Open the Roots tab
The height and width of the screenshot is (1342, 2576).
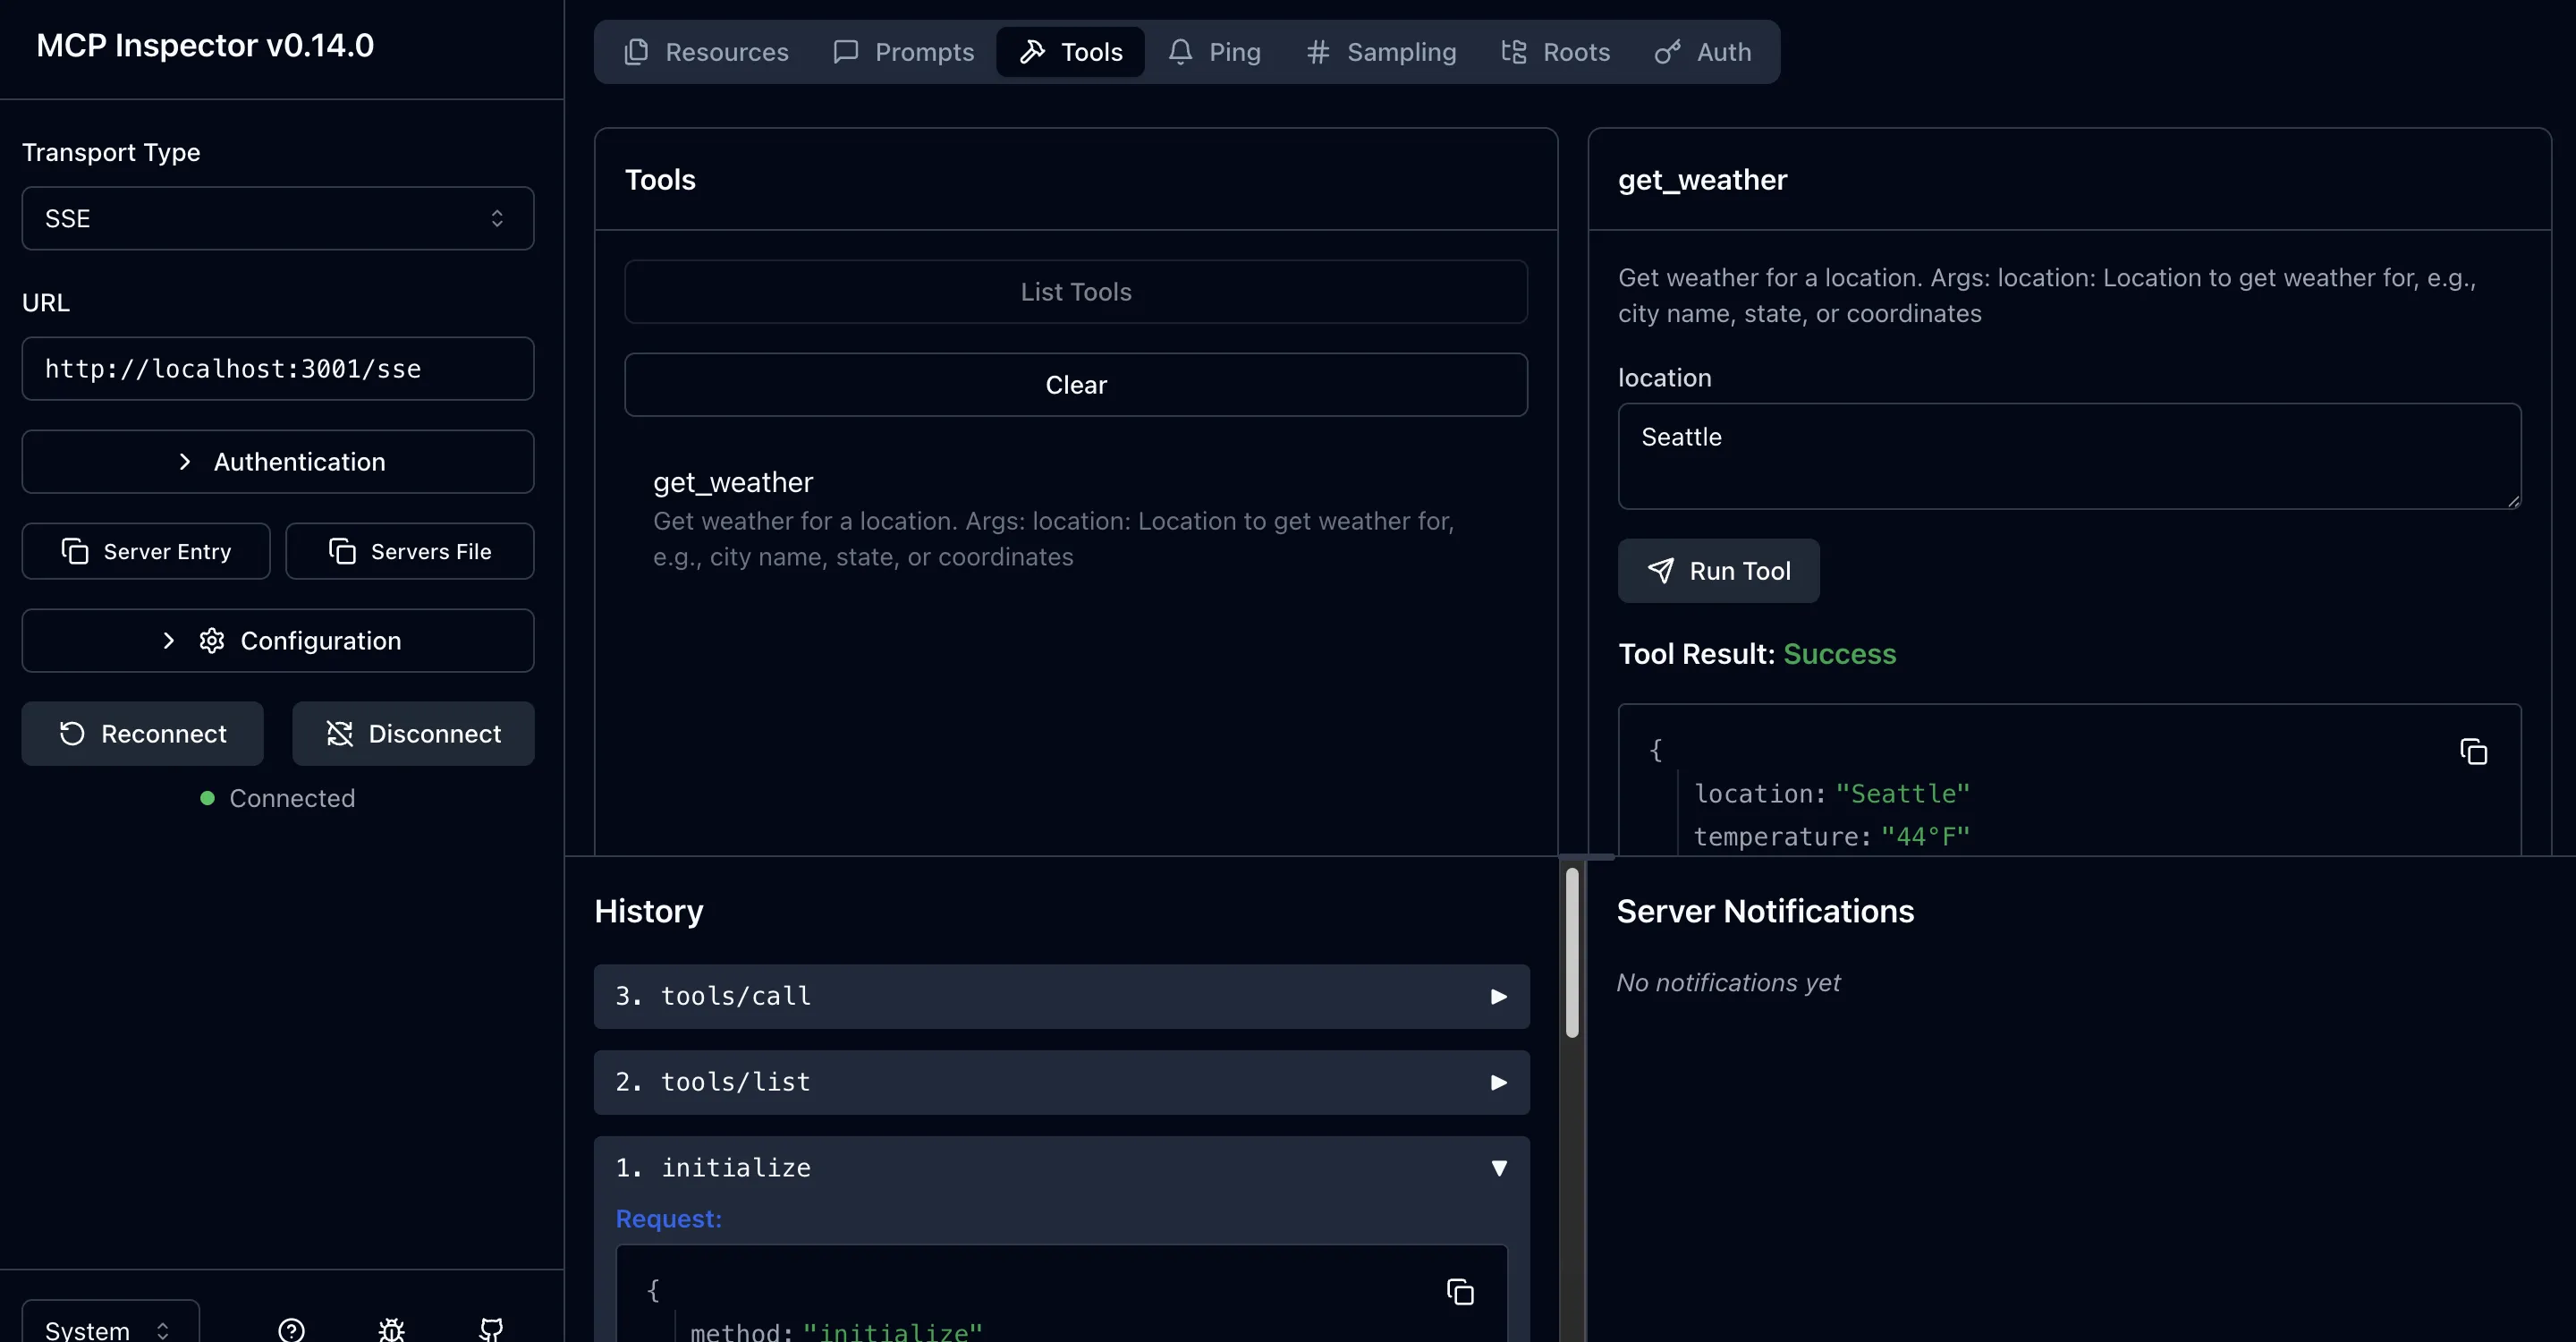pos(1555,52)
